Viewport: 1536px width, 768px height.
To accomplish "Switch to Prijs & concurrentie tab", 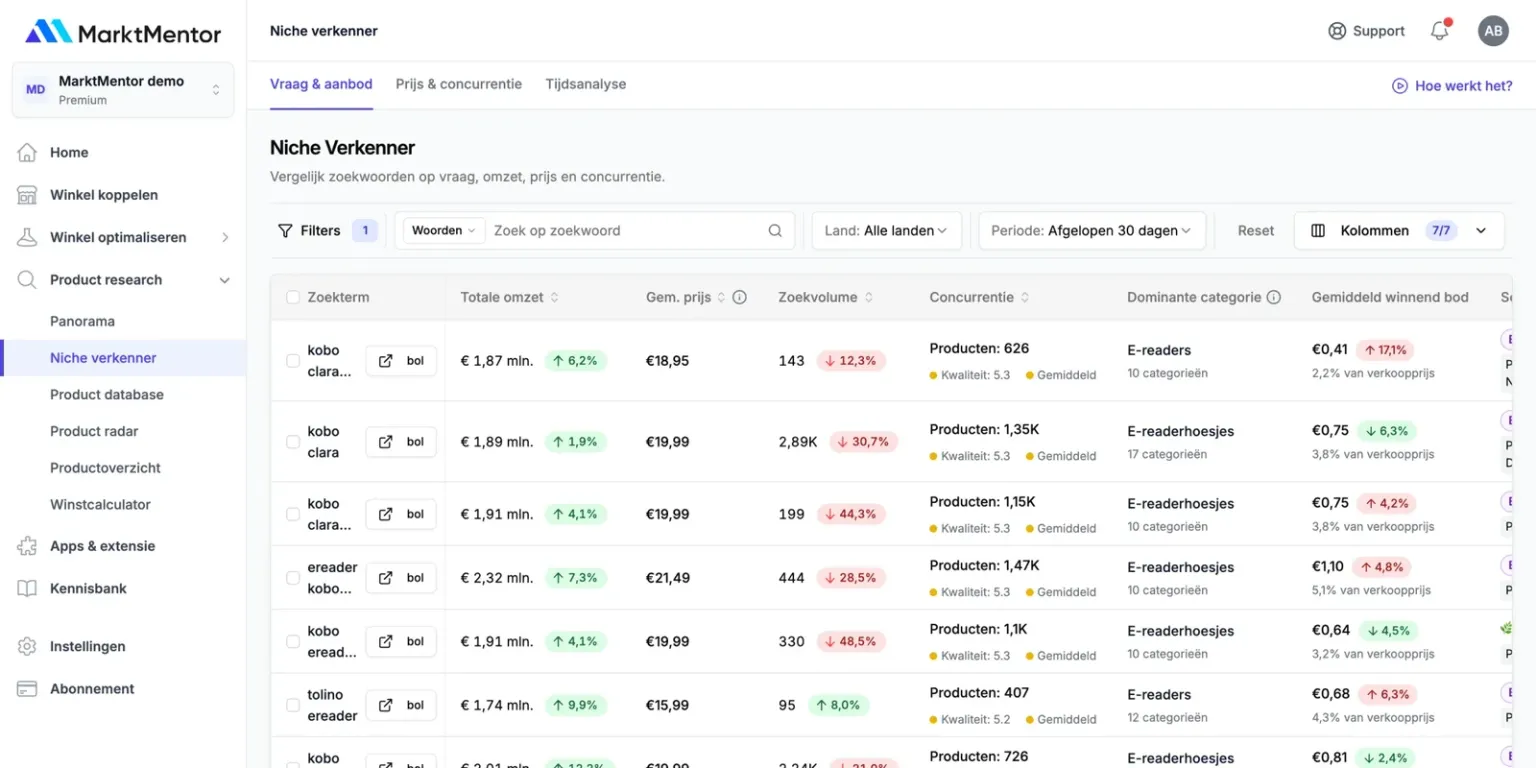I will tap(459, 84).
